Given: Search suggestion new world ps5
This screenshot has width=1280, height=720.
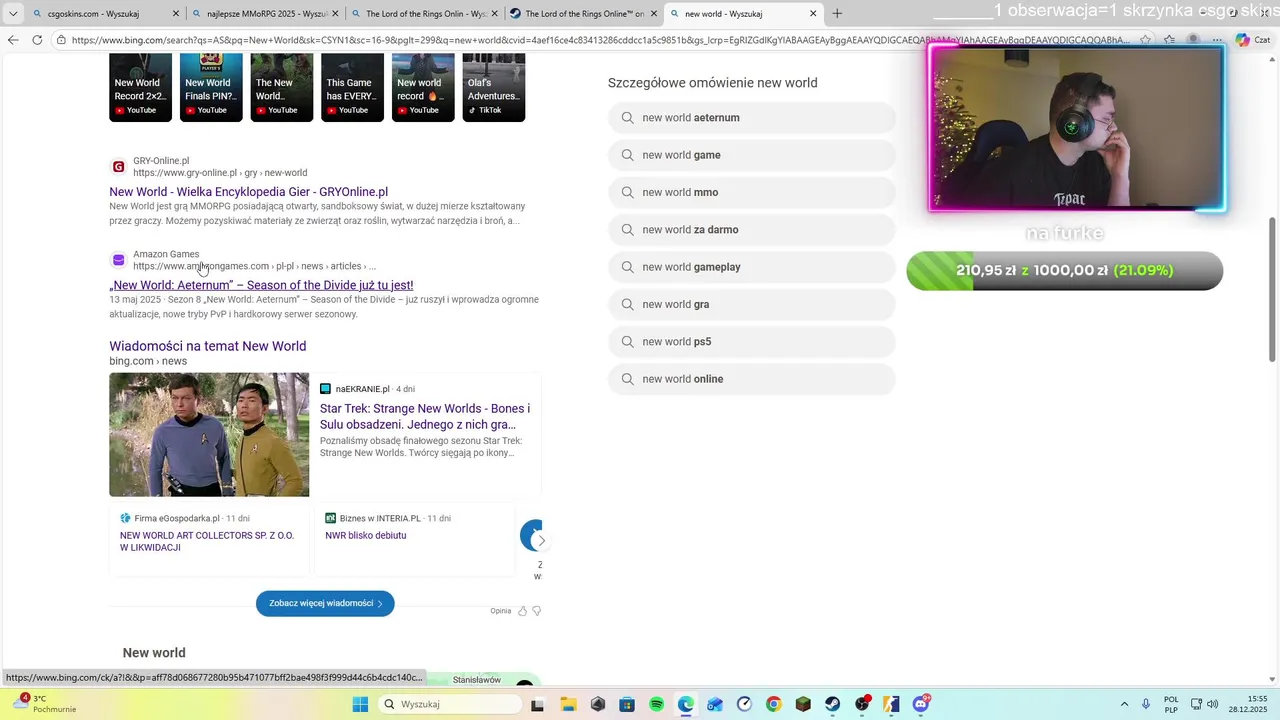Looking at the screenshot, I should tap(752, 342).
